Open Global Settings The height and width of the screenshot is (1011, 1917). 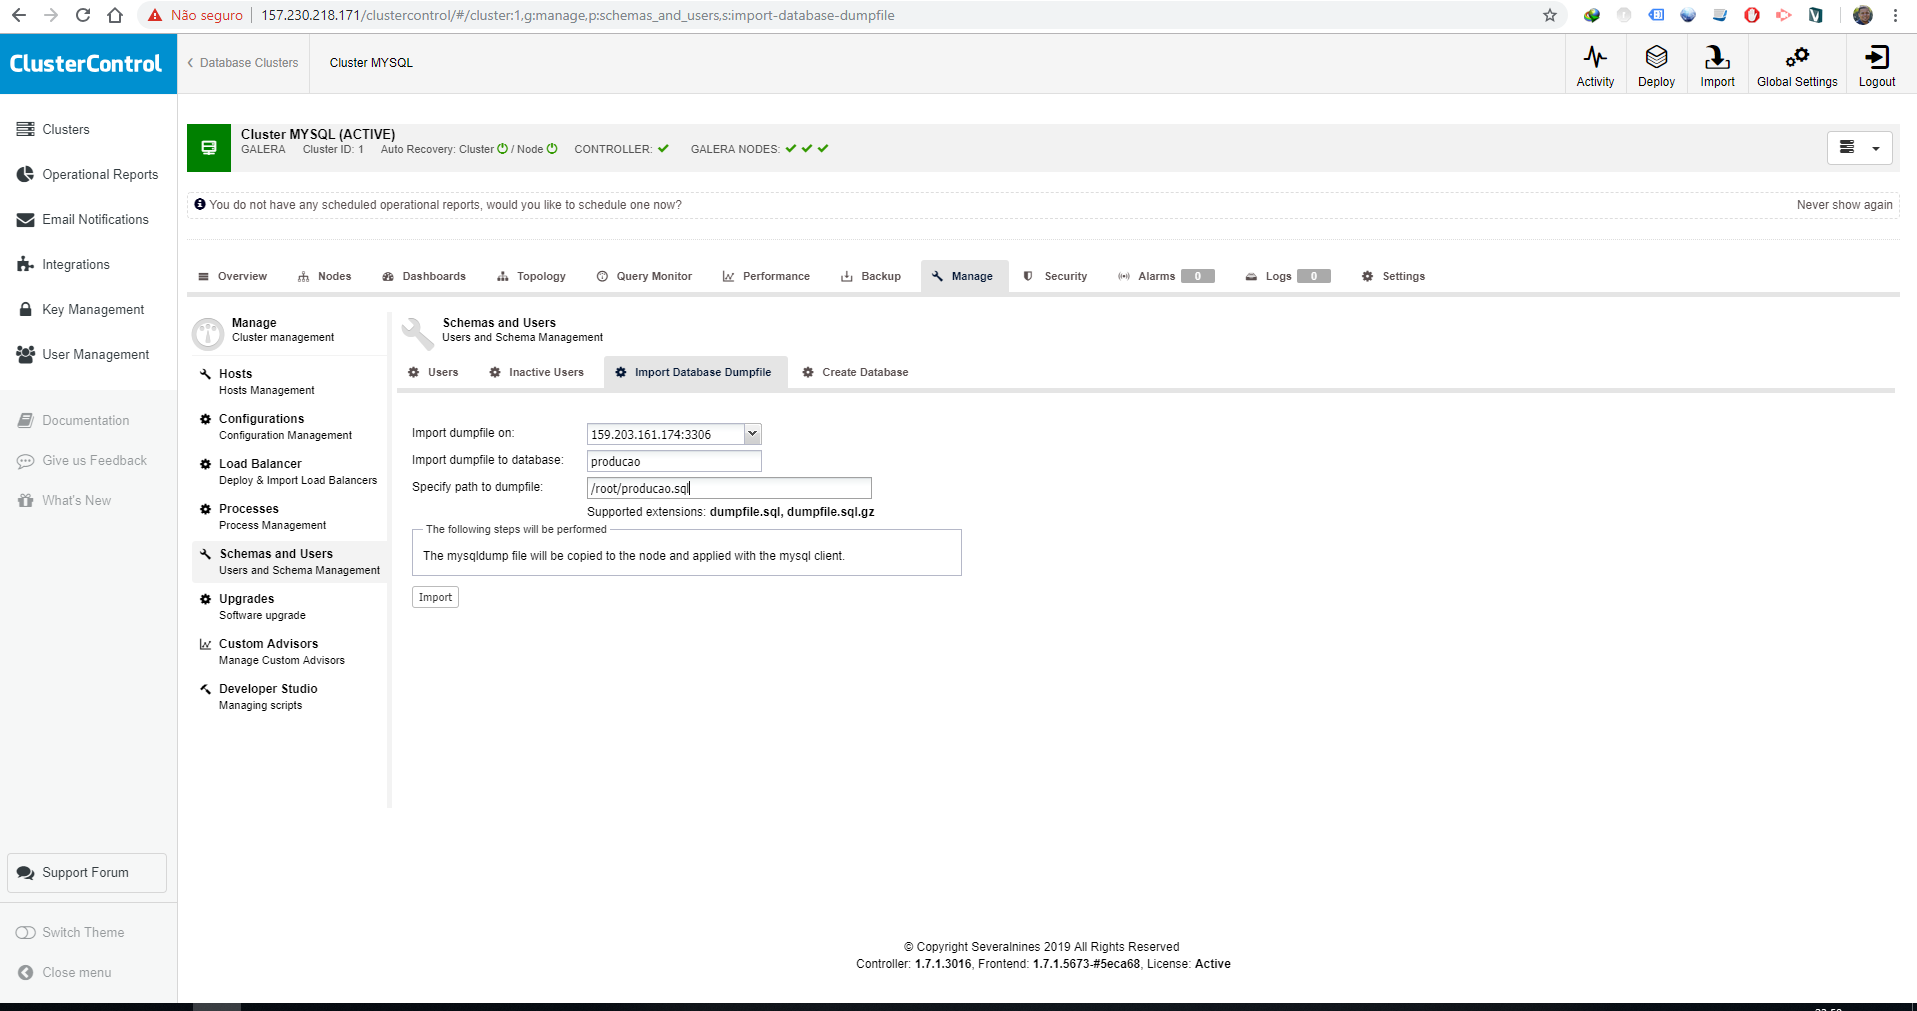click(1796, 63)
